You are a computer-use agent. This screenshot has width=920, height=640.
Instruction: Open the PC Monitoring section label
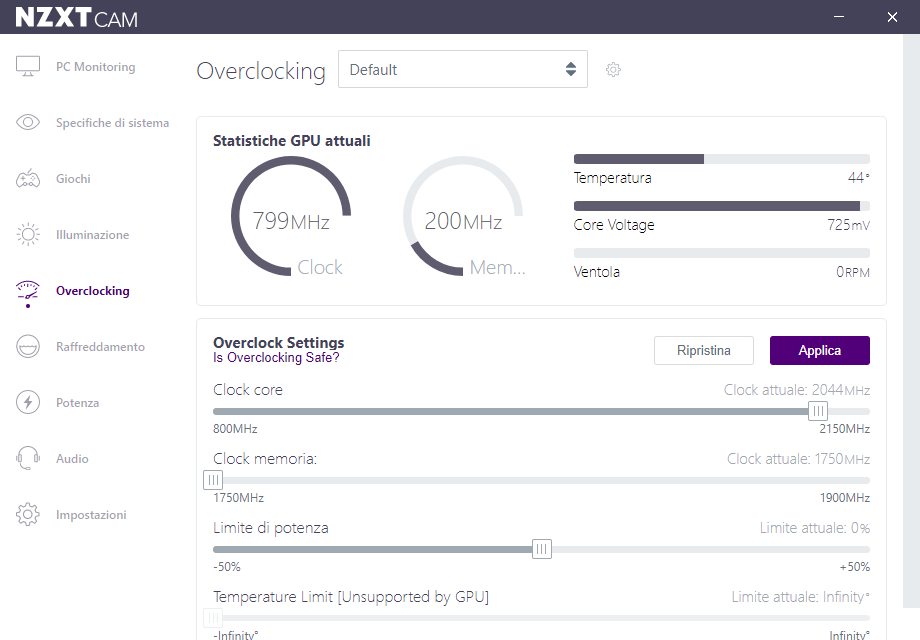tap(95, 67)
